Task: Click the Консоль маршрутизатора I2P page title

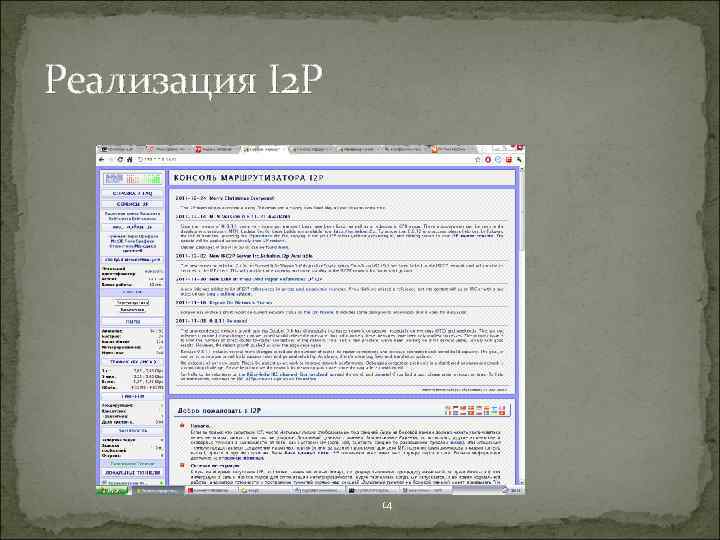Action: coord(249,178)
